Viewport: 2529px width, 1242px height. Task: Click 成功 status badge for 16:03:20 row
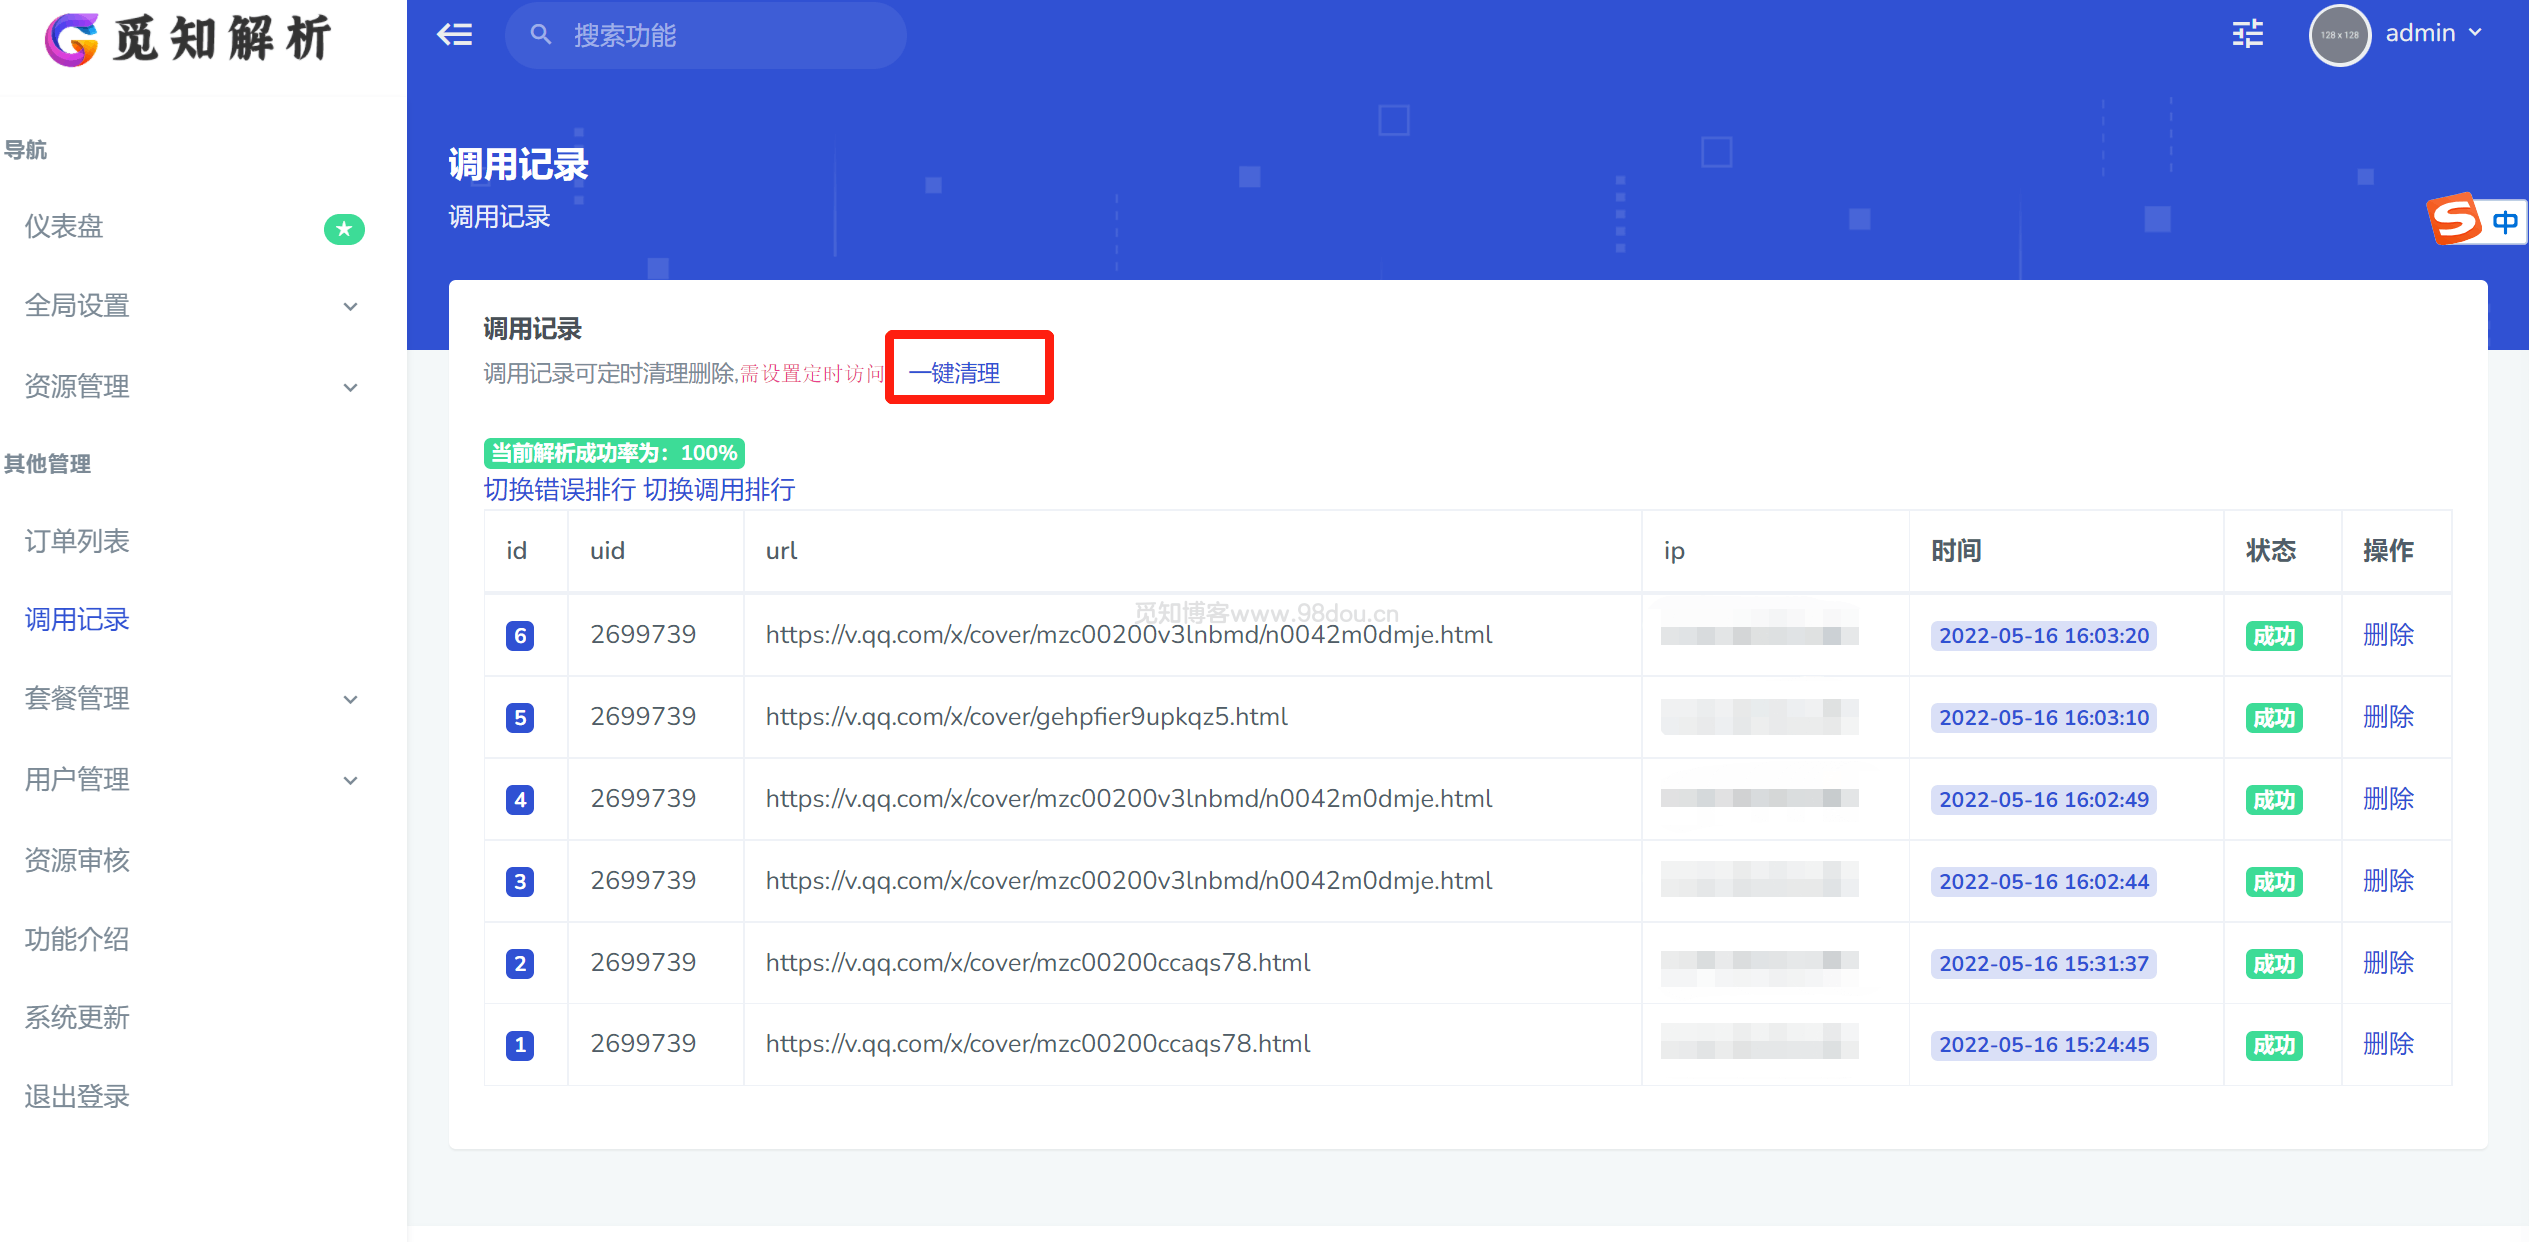2274,636
